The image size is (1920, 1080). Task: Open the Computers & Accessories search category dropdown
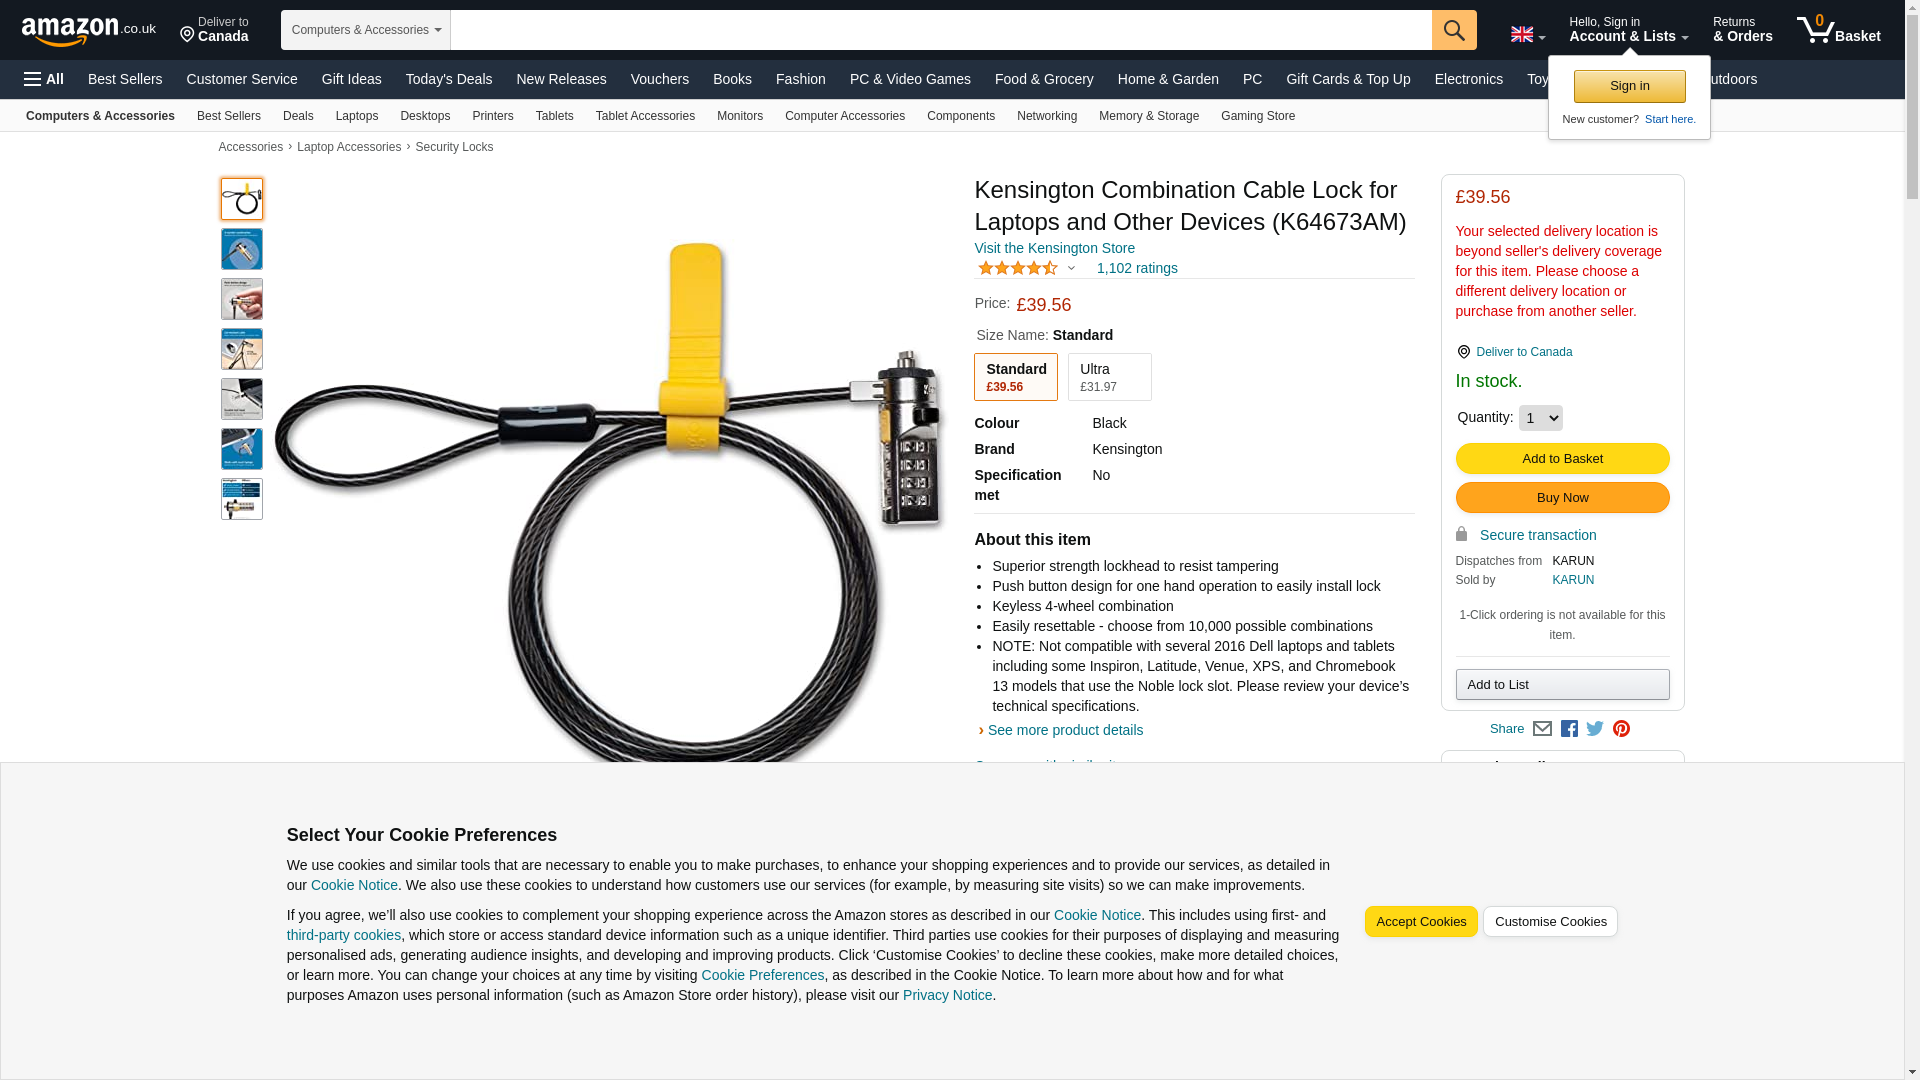tap(366, 30)
